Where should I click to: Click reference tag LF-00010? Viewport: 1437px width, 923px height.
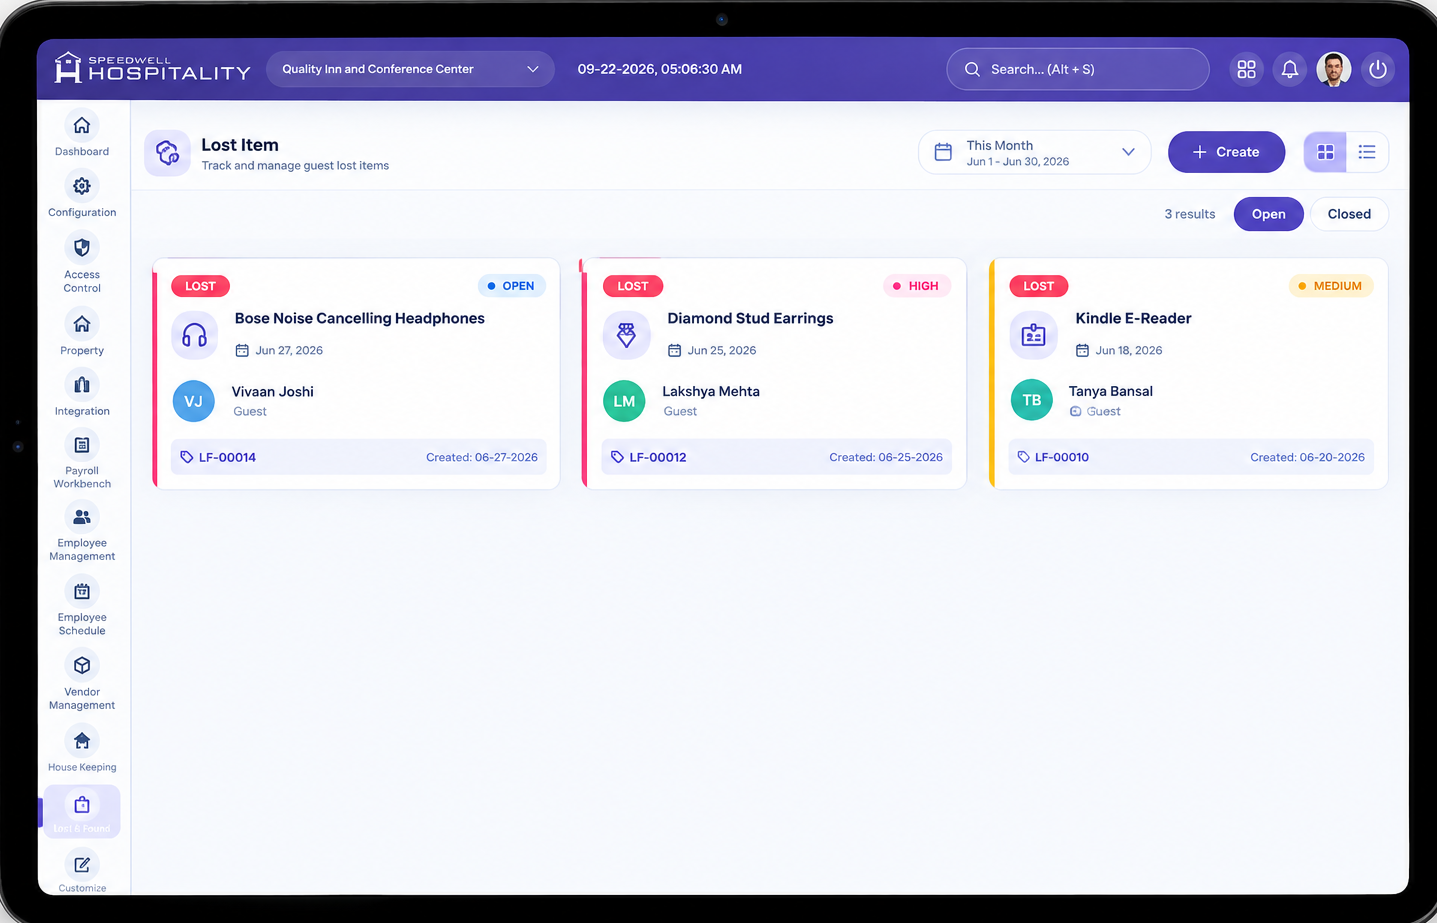pos(1053,457)
